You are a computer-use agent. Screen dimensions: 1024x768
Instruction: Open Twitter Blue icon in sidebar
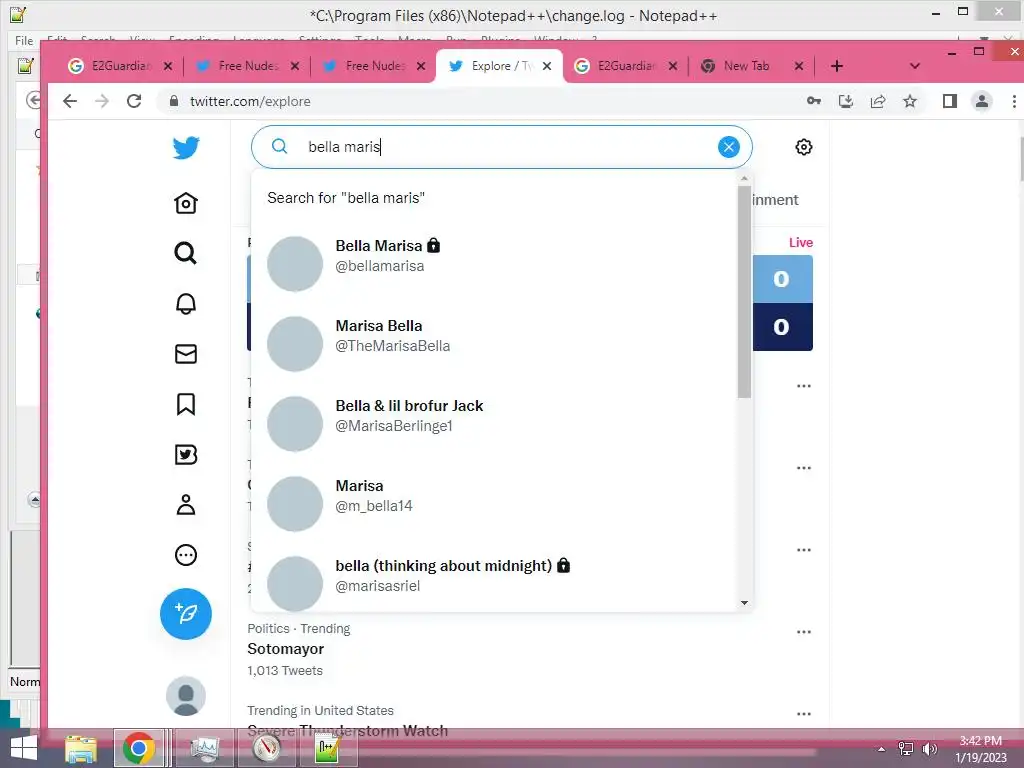186,455
